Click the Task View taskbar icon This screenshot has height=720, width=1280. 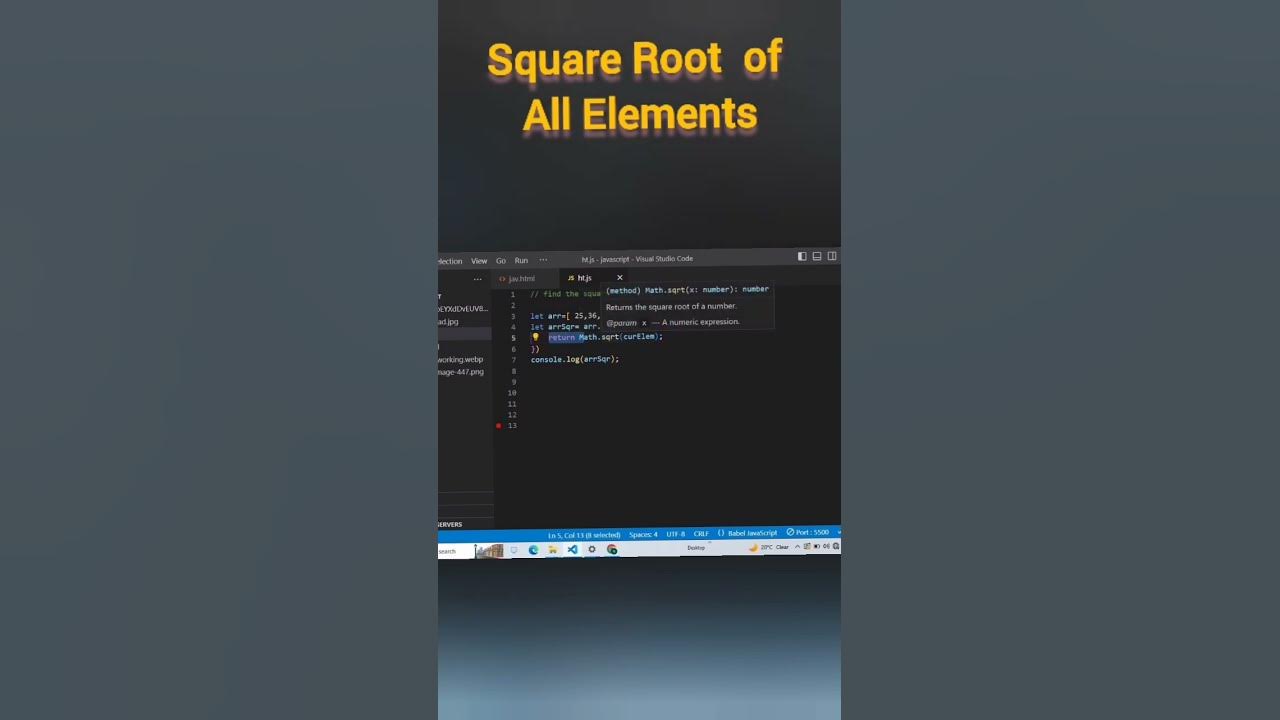pyautogui.click(x=514, y=550)
